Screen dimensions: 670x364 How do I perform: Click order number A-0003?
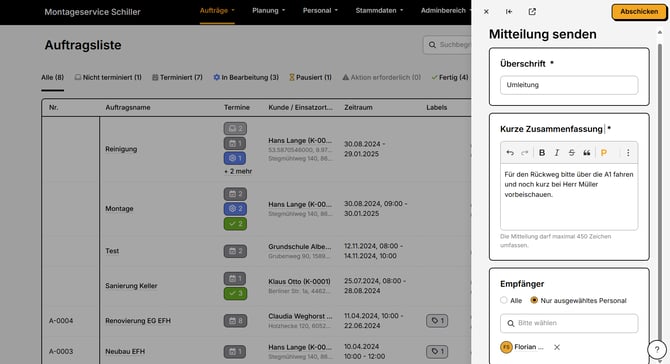(61, 352)
